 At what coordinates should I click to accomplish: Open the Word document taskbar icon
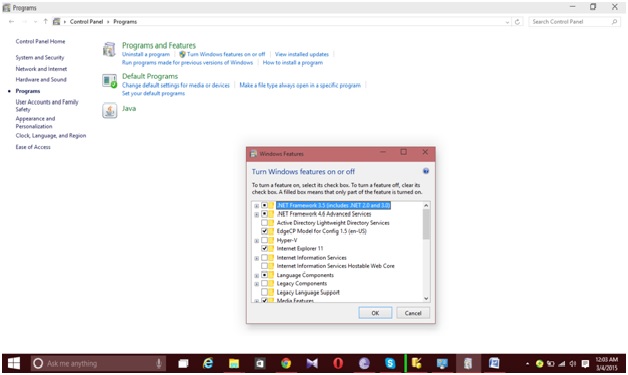tap(494, 363)
